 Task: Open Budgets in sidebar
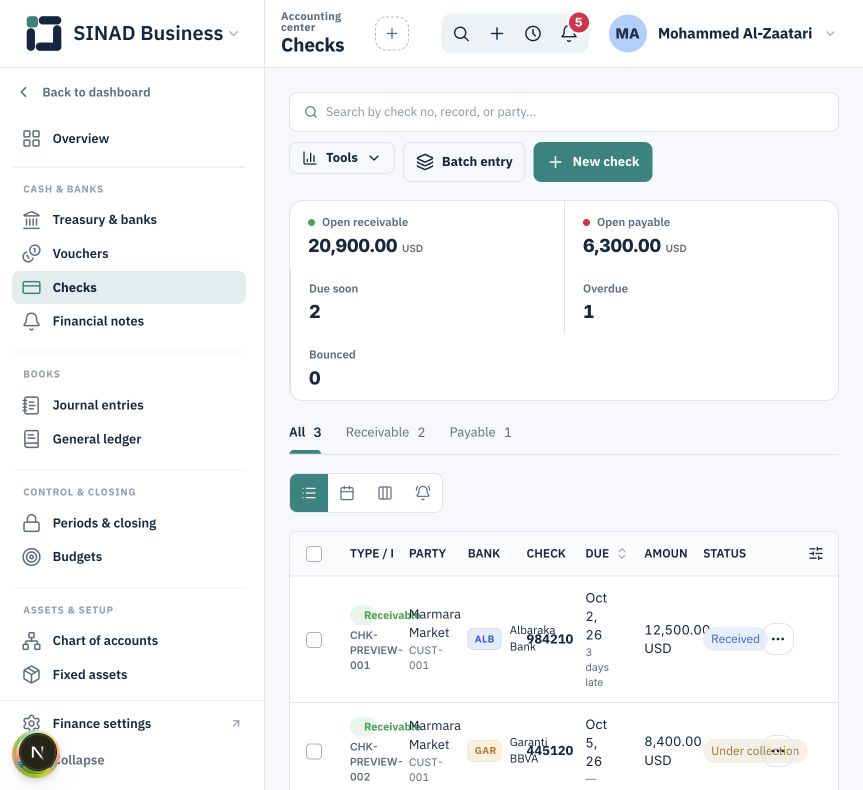pos(129,557)
